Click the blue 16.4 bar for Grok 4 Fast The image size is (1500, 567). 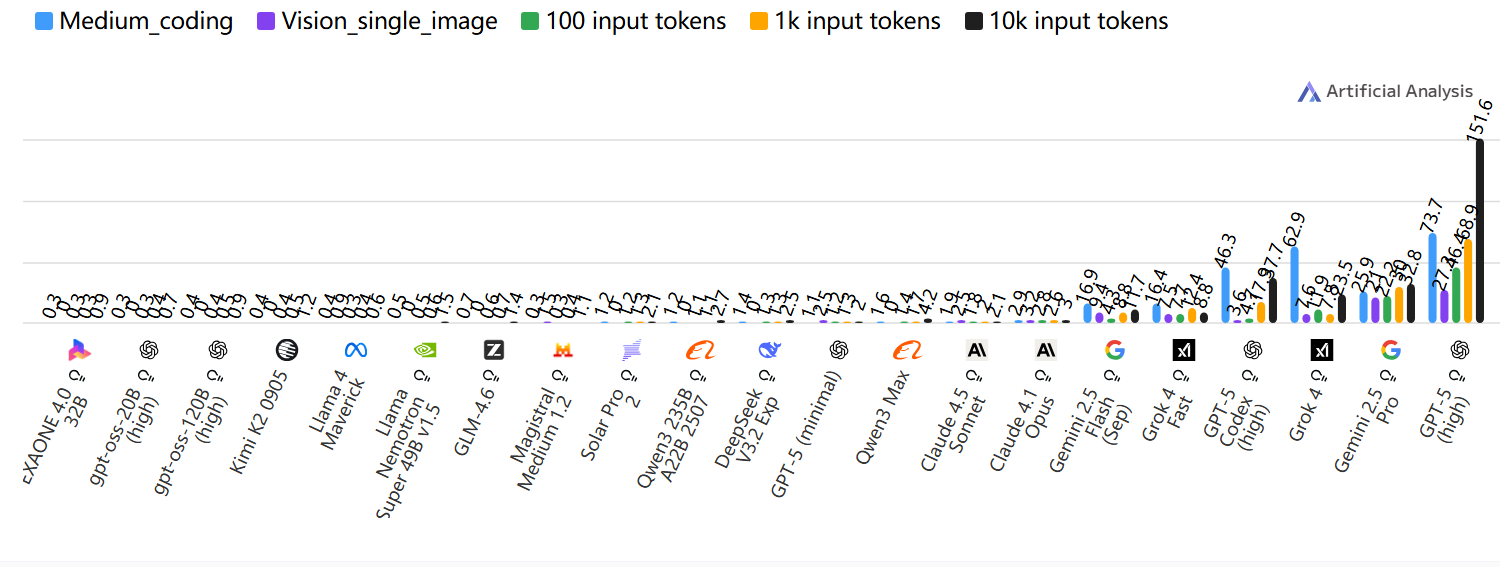[1157, 313]
